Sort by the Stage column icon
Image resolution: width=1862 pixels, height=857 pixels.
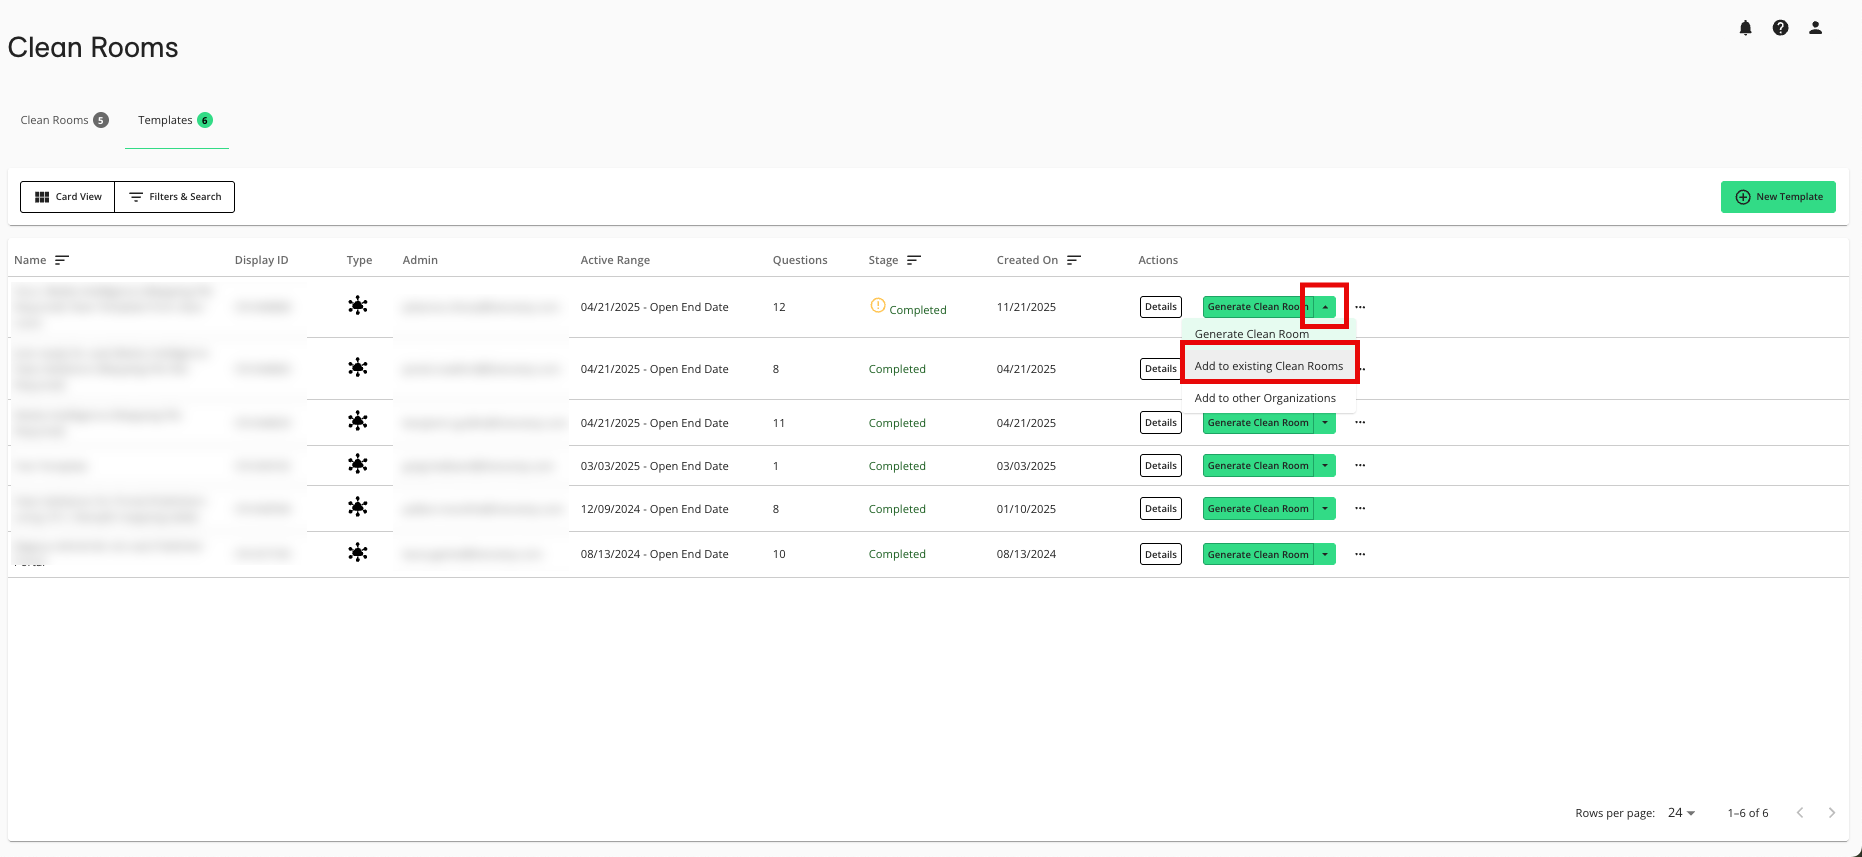coord(913,260)
